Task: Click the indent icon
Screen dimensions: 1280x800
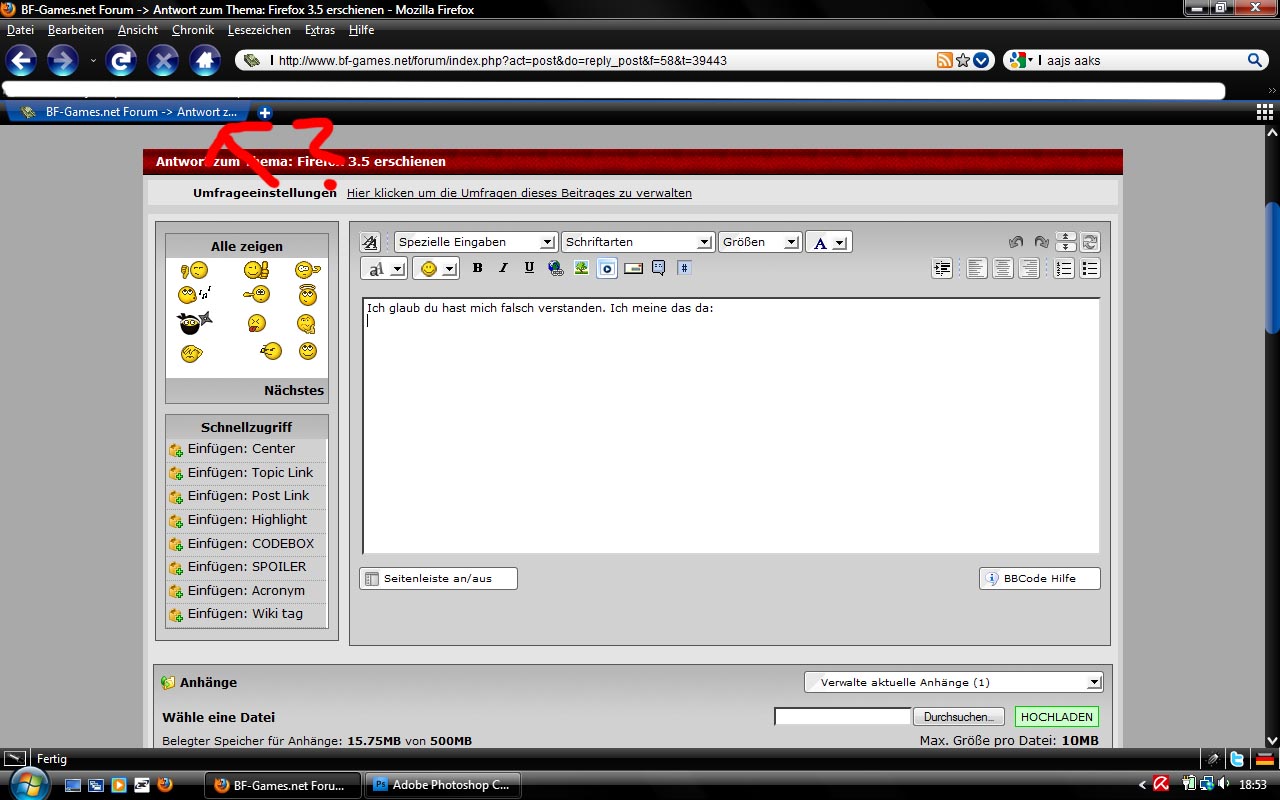Action: pyautogui.click(x=942, y=268)
